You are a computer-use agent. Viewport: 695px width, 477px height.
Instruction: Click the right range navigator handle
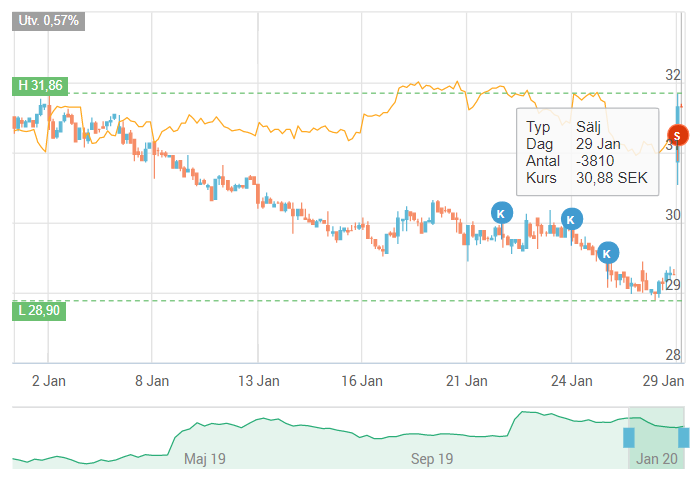(684, 437)
